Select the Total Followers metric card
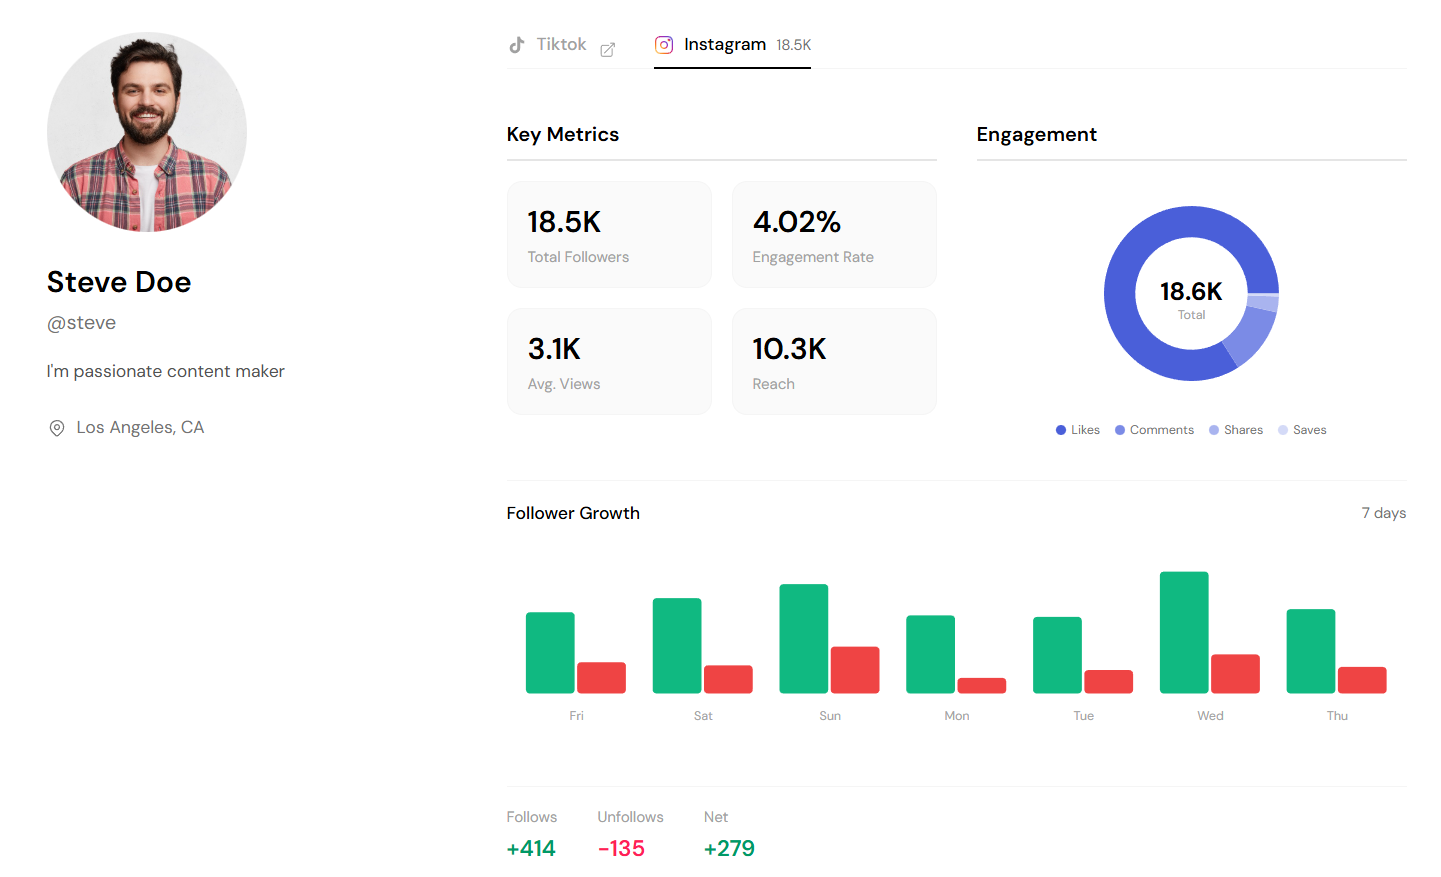The width and height of the screenshot is (1441, 877). click(609, 235)
